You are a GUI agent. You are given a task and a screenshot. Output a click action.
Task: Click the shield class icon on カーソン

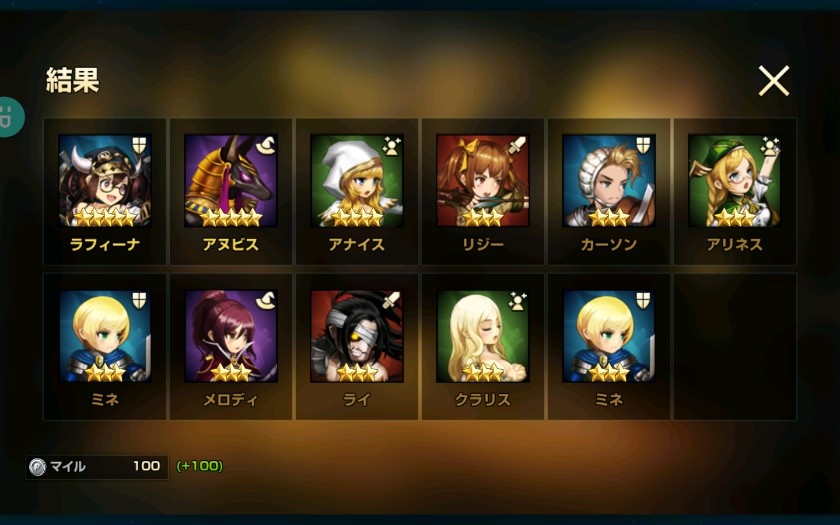[x=643, y=145]
